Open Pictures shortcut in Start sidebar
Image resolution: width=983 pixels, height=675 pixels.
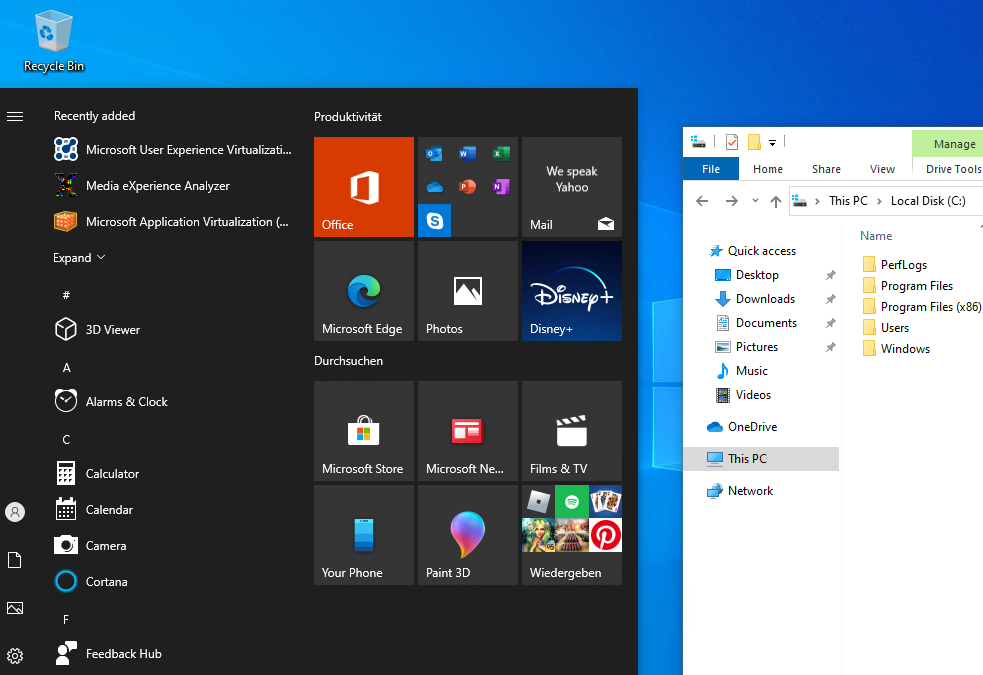click(x=15, y=608)
